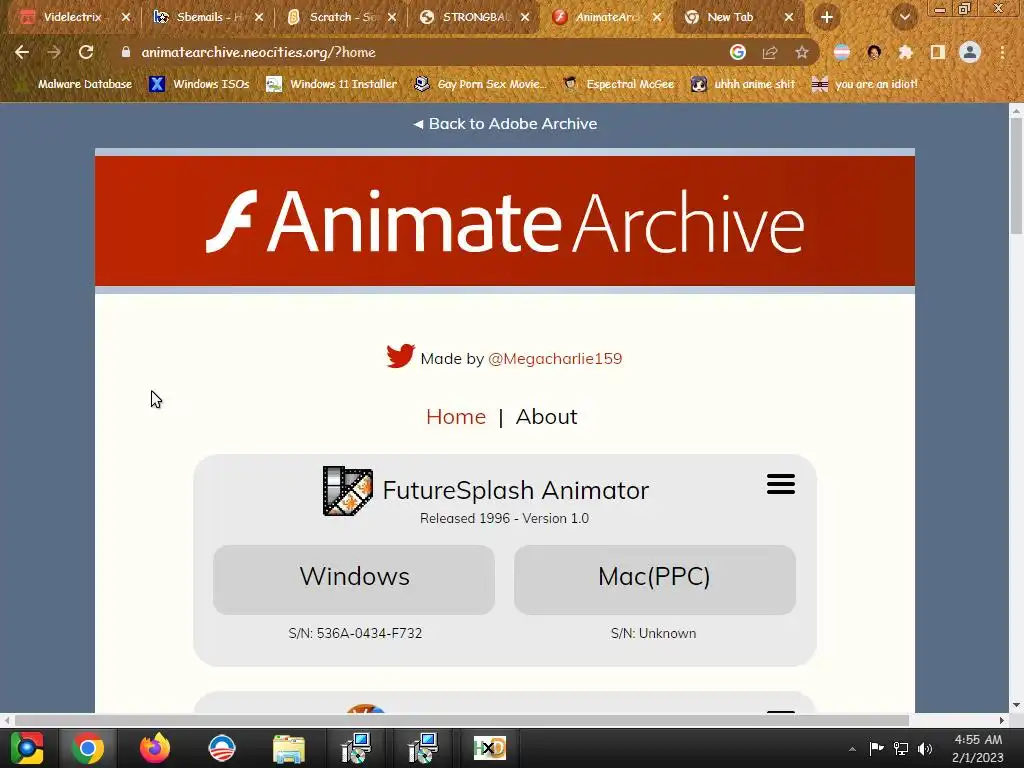Open the Windows ISOs bookmark
The width and height of the screenshot is (1024, 768).
(200, 84)
